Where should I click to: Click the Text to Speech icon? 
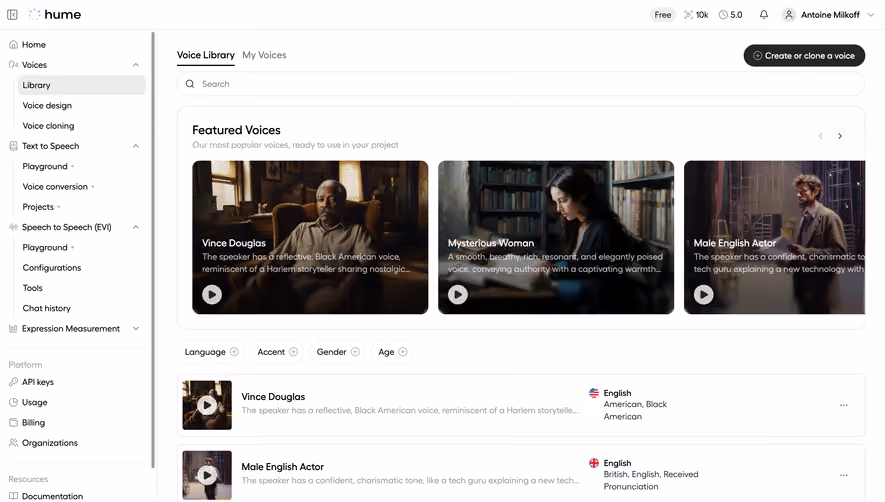(13, 146)
